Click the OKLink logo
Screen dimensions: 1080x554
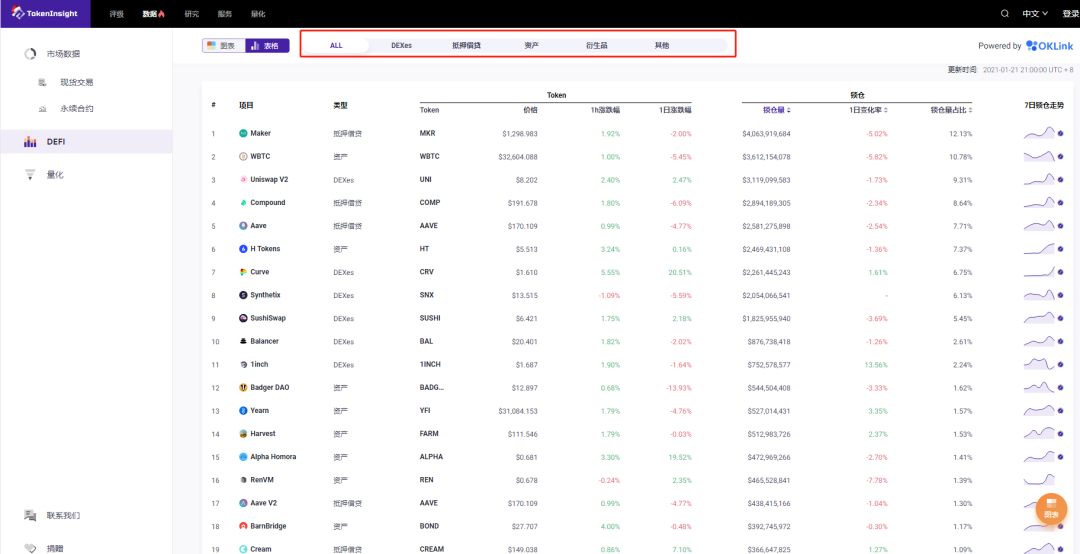[1050, 45]
